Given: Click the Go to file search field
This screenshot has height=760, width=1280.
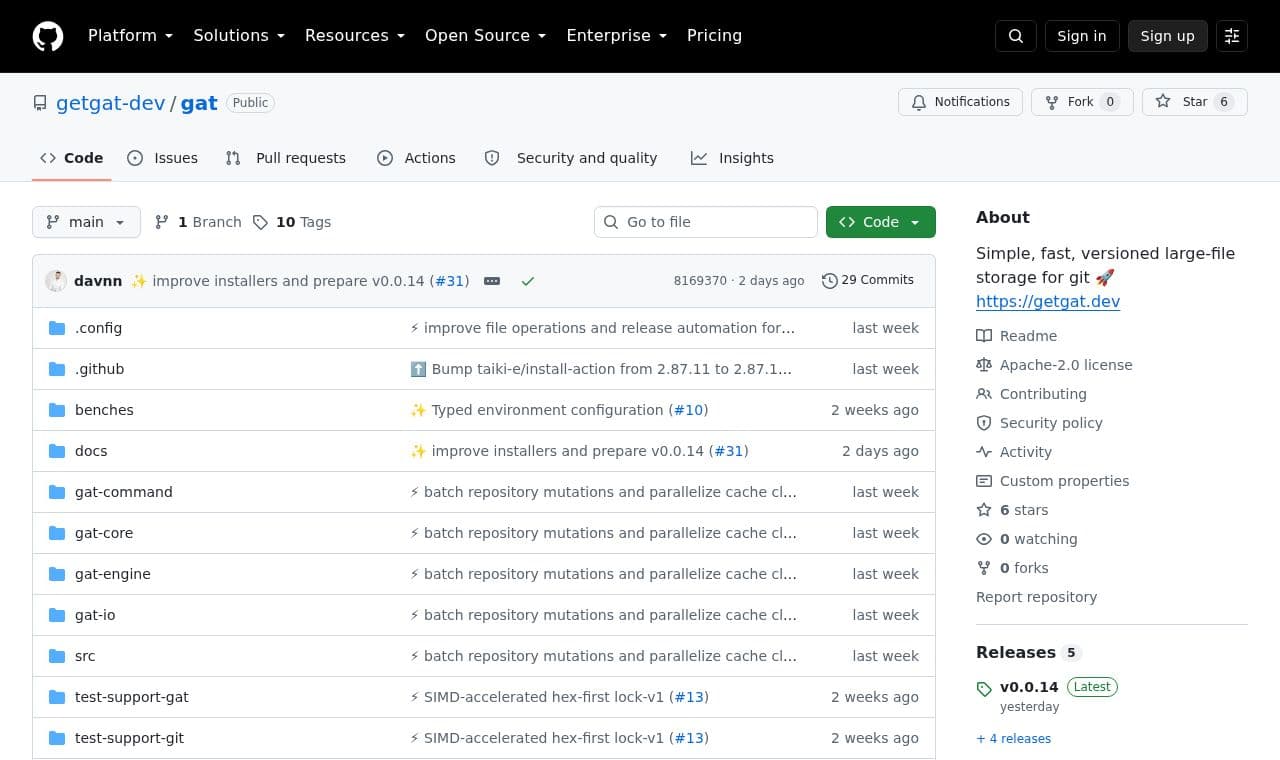Looking at the screenshot, I should click(706, 222).
